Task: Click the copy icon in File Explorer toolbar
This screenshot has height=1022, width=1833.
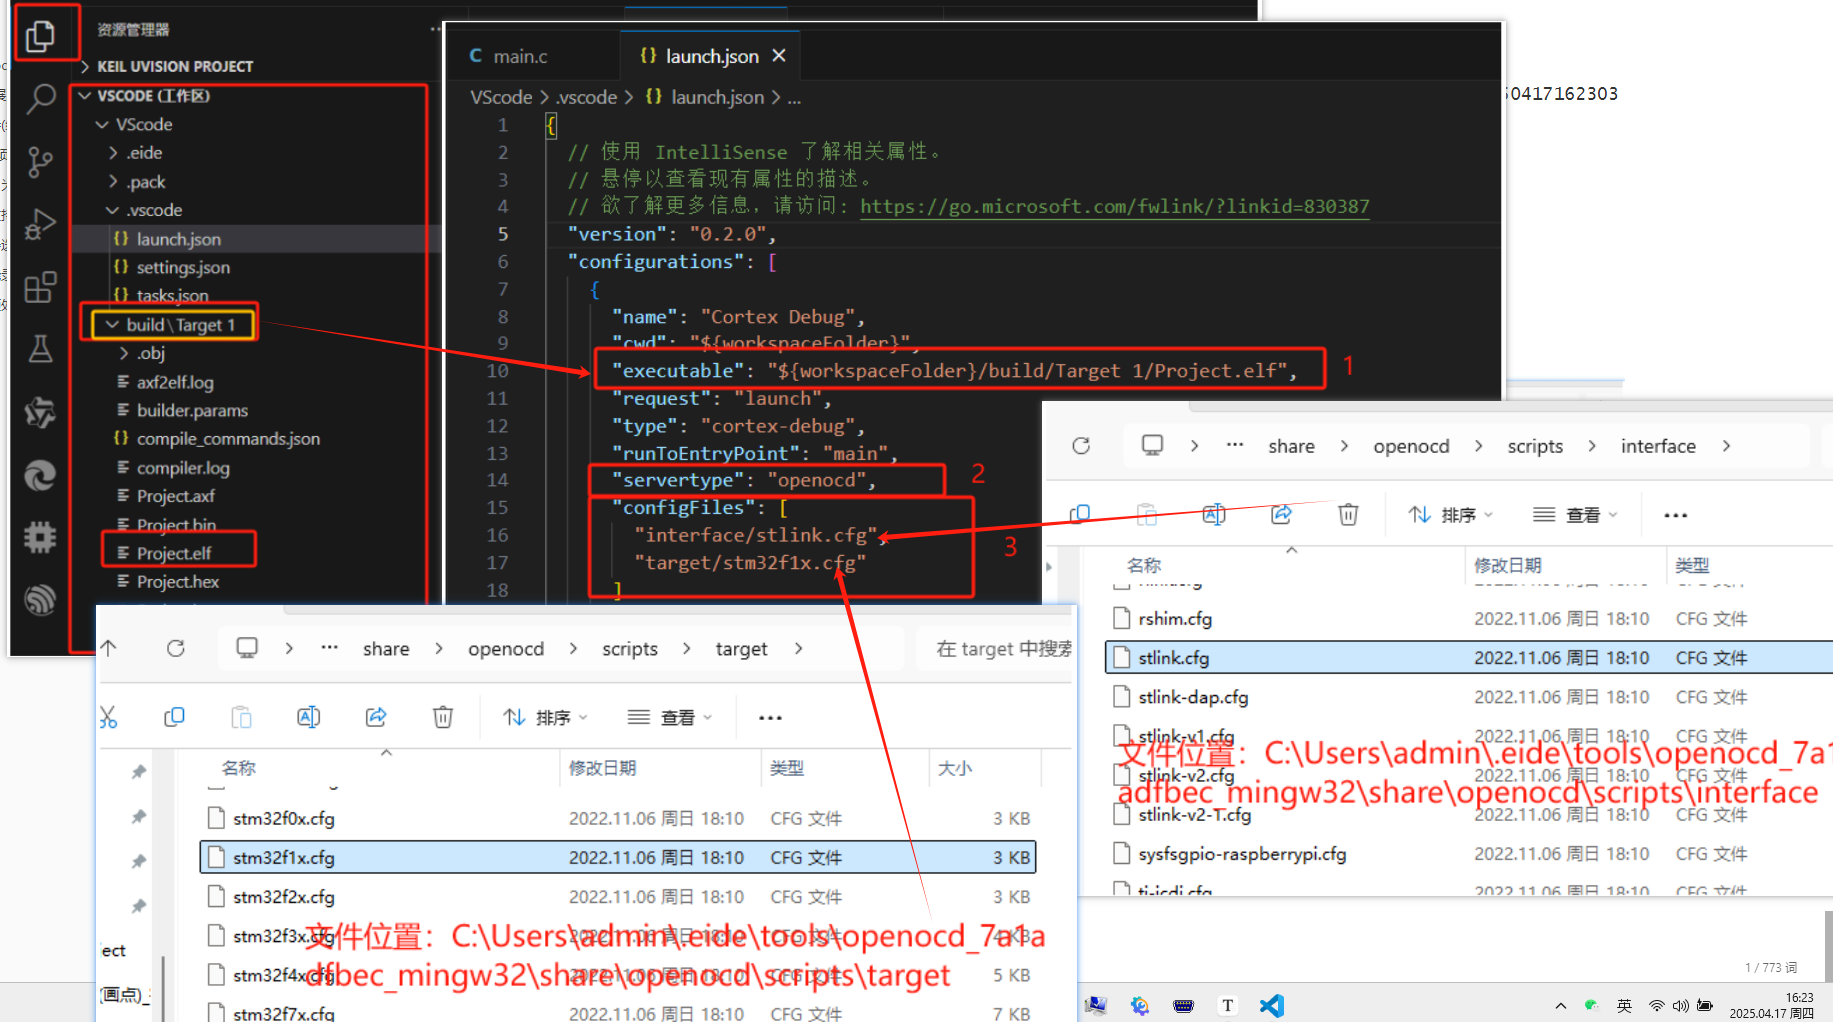Action: click(x=175, y=717)
